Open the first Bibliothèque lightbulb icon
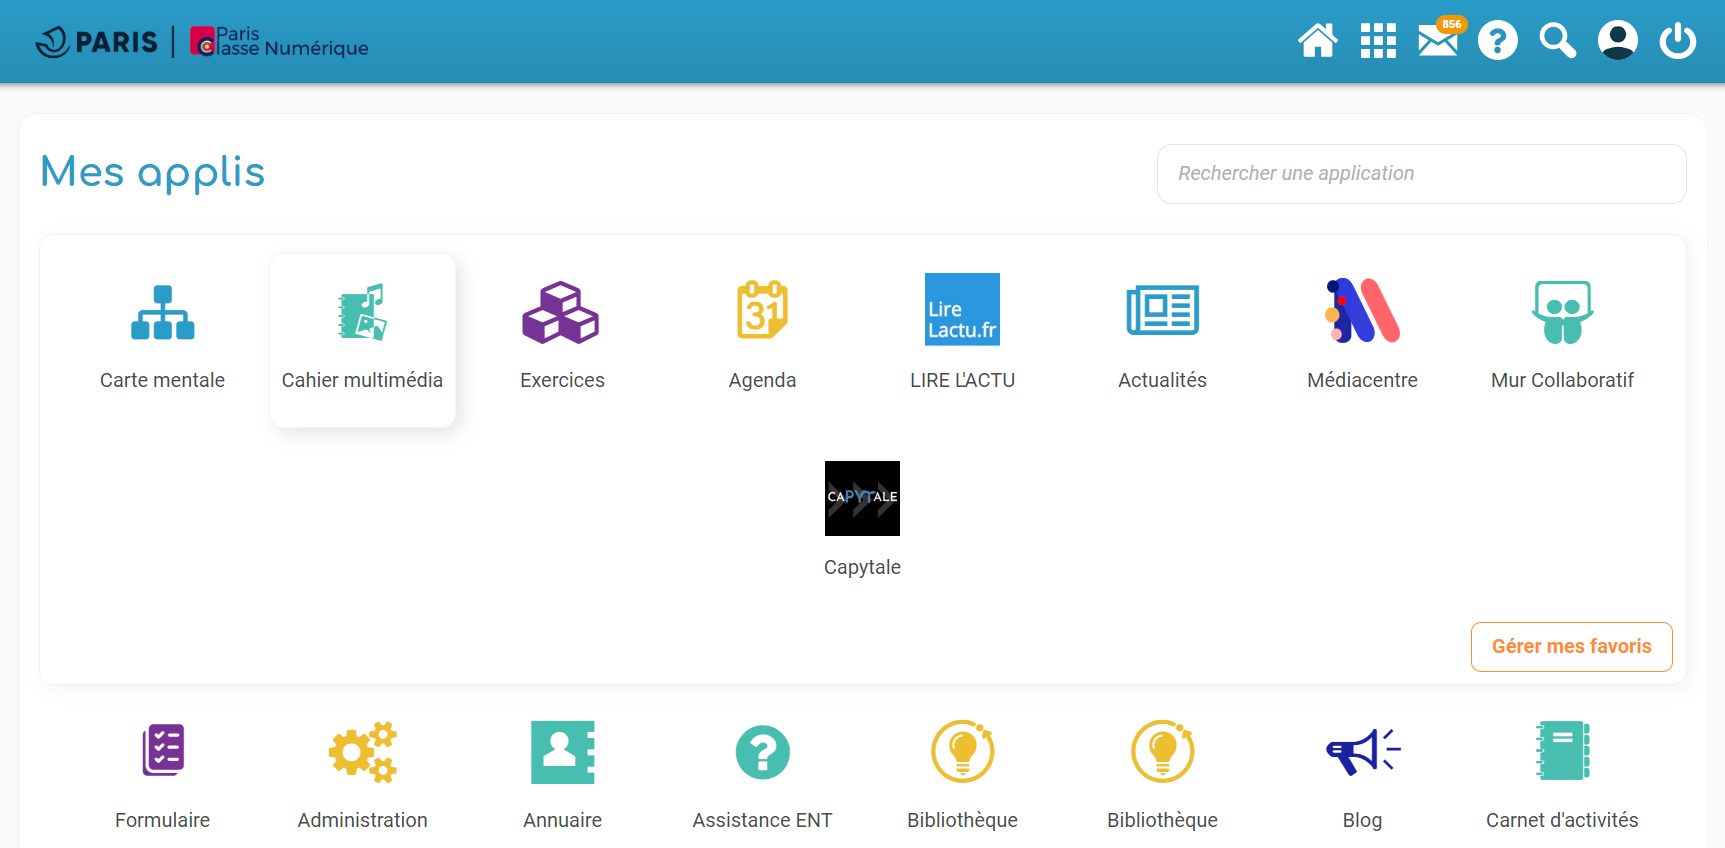Screen dimensions: 1725x848 click(x=963, y=751)
